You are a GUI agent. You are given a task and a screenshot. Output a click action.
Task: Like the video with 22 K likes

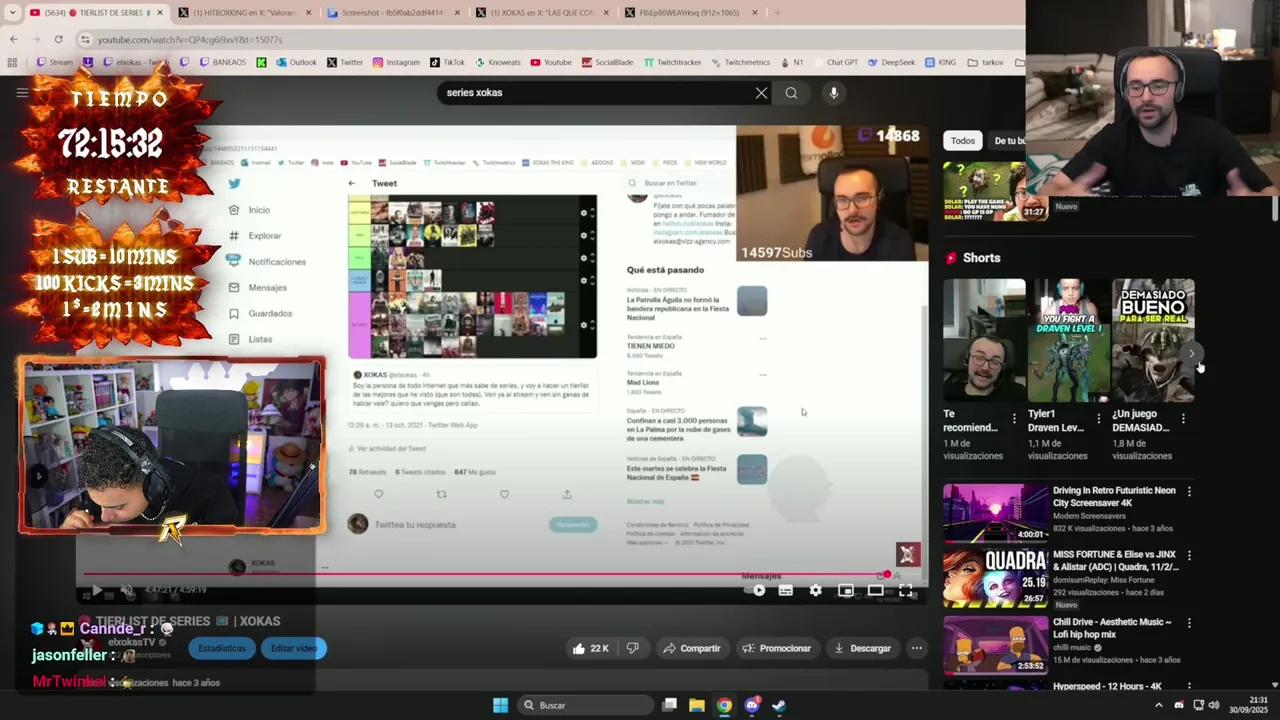(590, 648)
